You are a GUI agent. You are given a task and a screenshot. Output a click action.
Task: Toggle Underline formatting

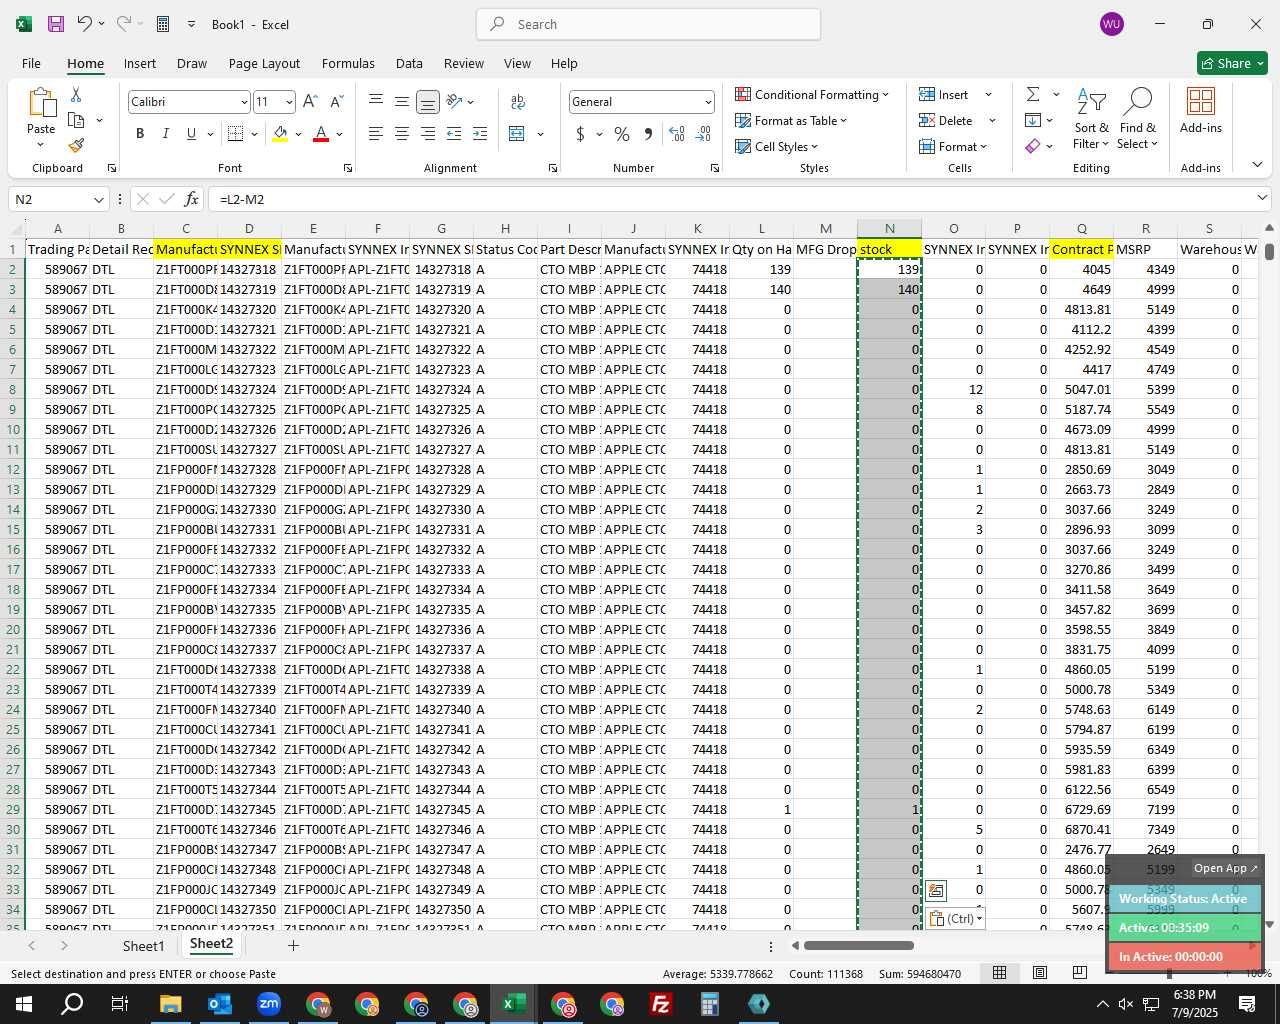(x=191, y=134)
